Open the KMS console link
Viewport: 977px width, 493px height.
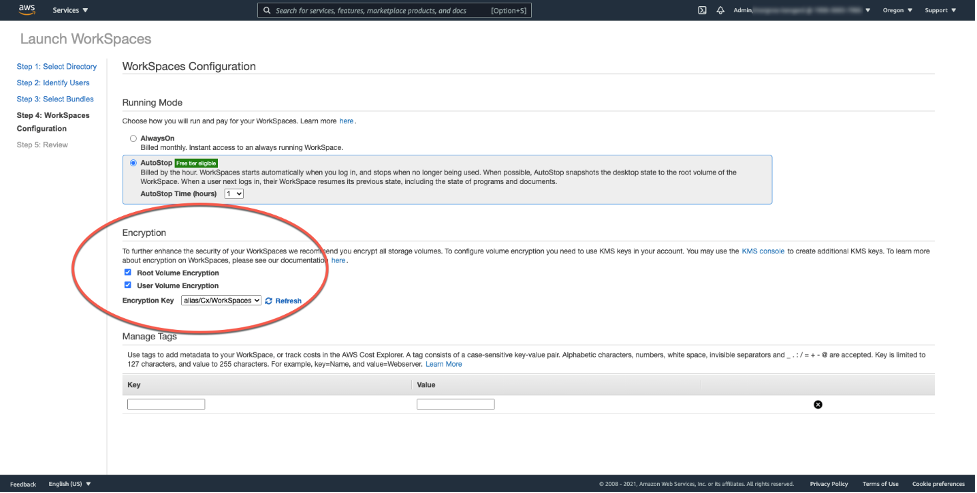[x=763, y=251]
